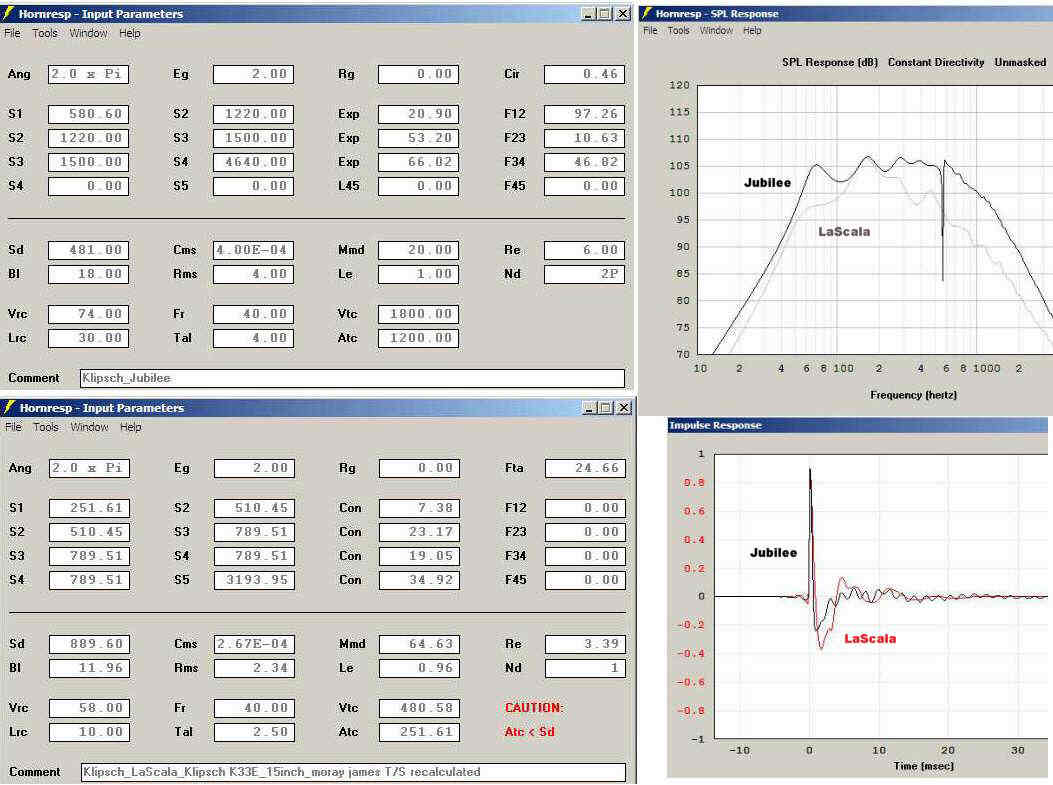Click the F34 field showing 46.82
Image resolution: width=1053 pixels, height=785 pixels.
(584, 163)
